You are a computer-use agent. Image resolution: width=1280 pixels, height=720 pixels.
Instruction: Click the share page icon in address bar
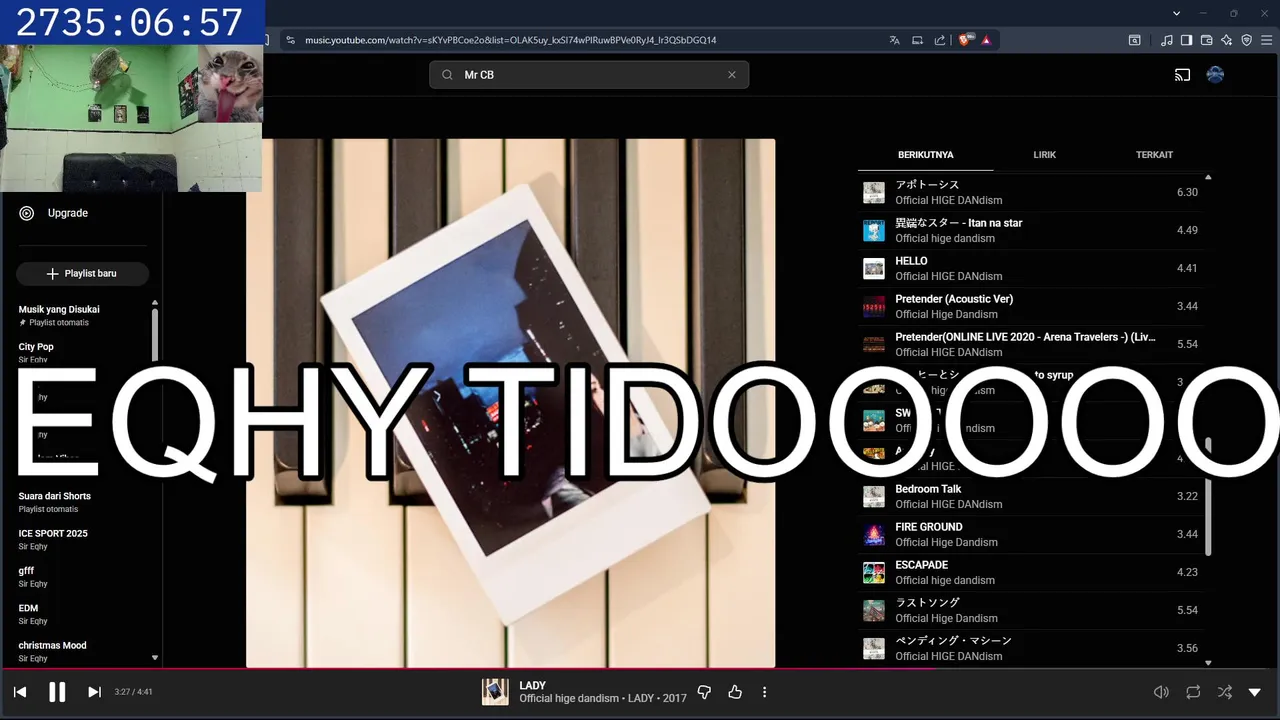(940, 40)
